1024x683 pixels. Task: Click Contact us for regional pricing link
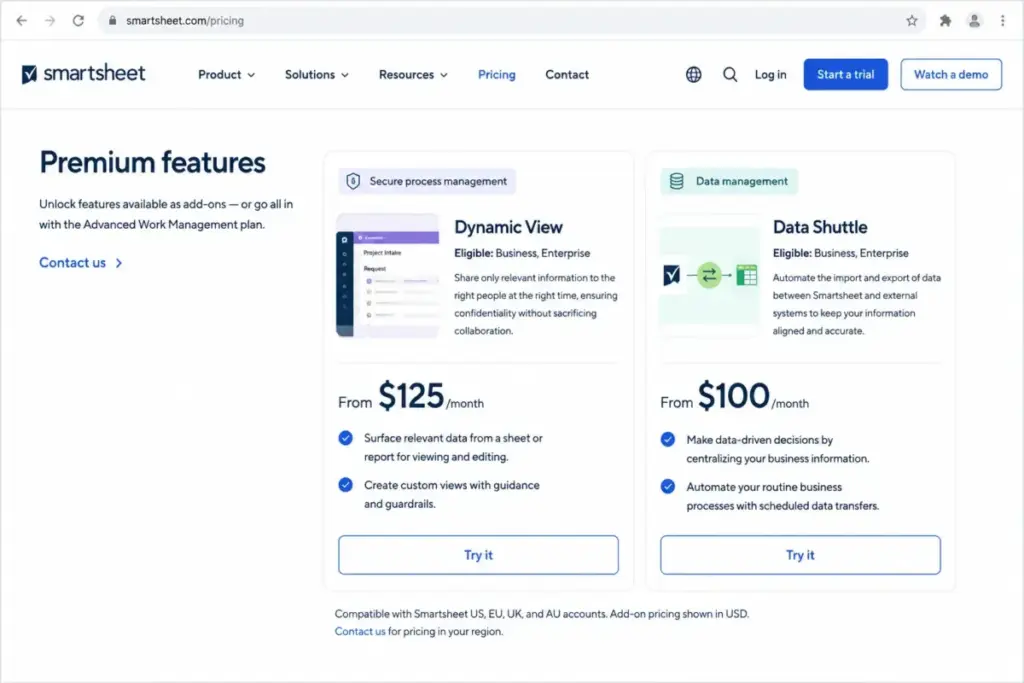(x=360, y=631)
